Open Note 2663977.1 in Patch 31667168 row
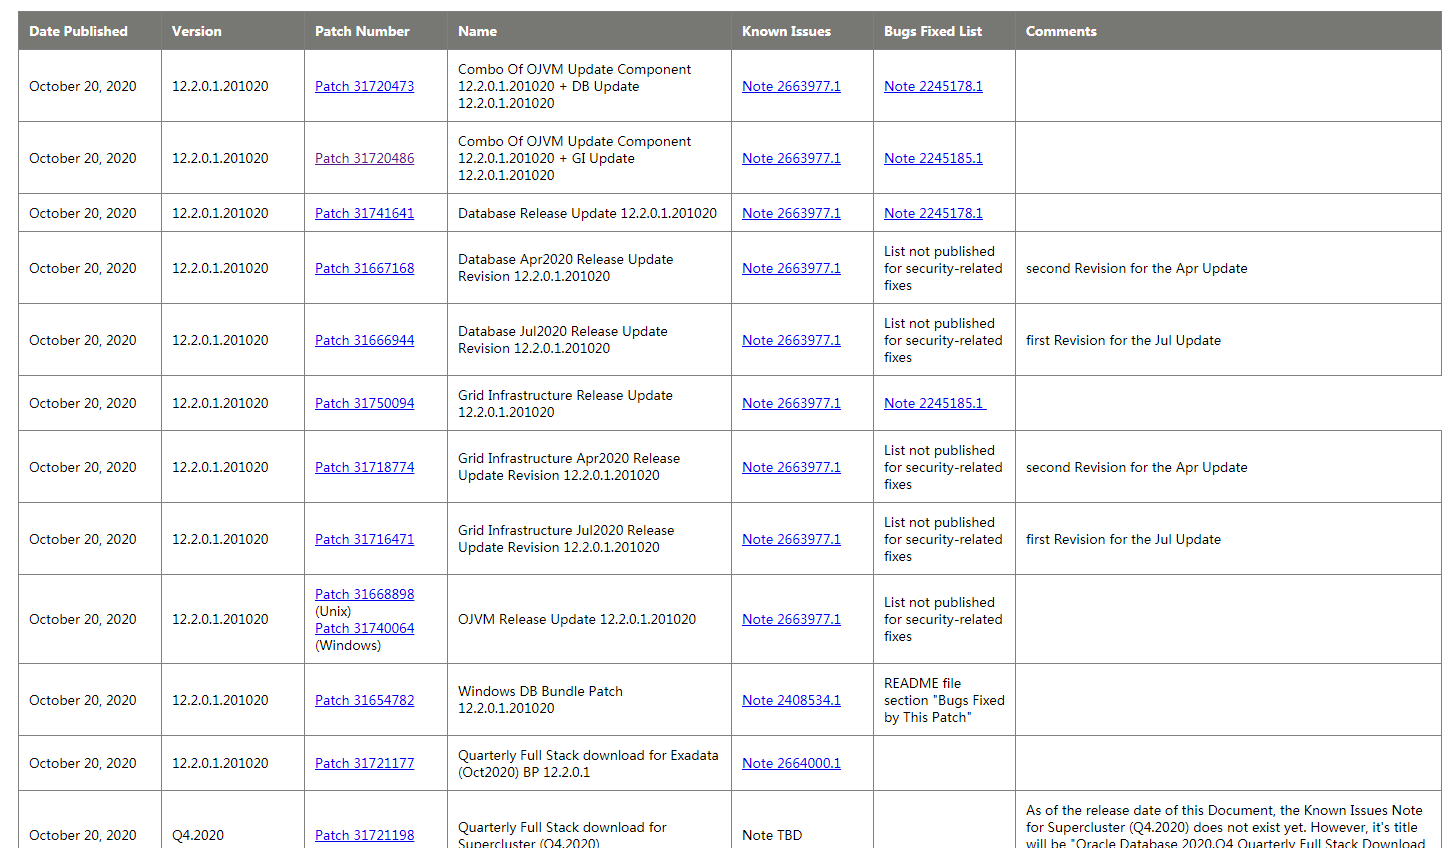 [x=791, y=268]
